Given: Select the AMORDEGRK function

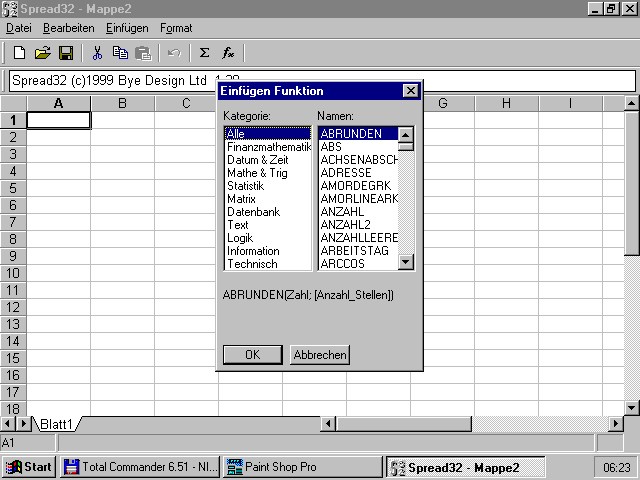Looking at the screenshot, I should pyautogui.click(x=358, y=186).
